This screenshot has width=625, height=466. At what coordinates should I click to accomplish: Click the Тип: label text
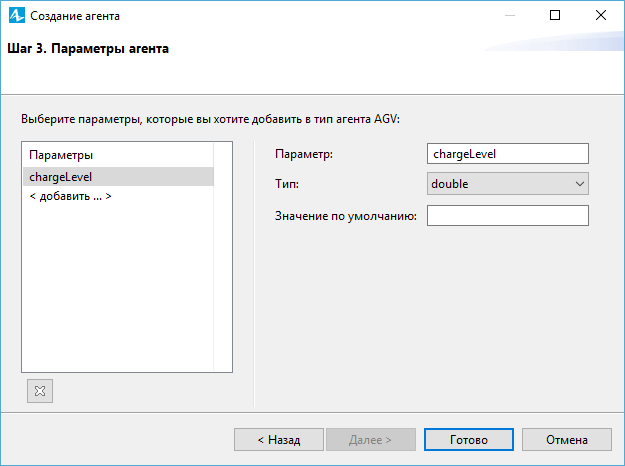287,184
